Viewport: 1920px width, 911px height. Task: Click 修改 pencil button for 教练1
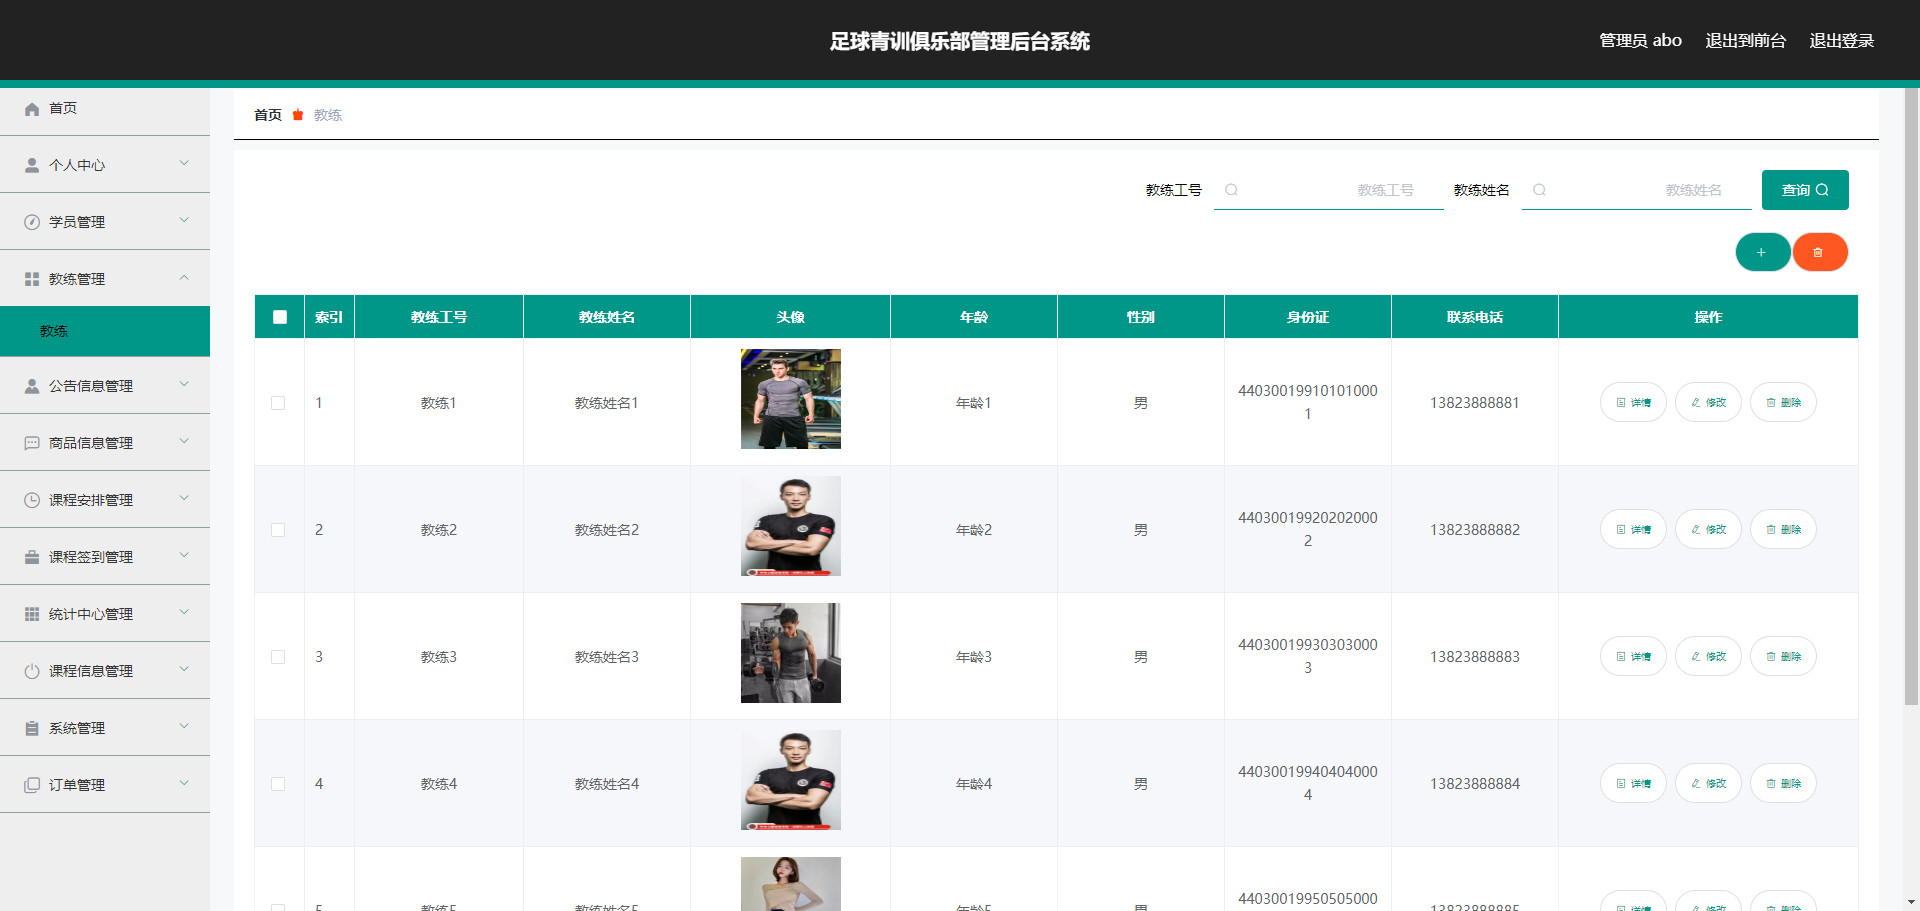tap(1708, 402)
